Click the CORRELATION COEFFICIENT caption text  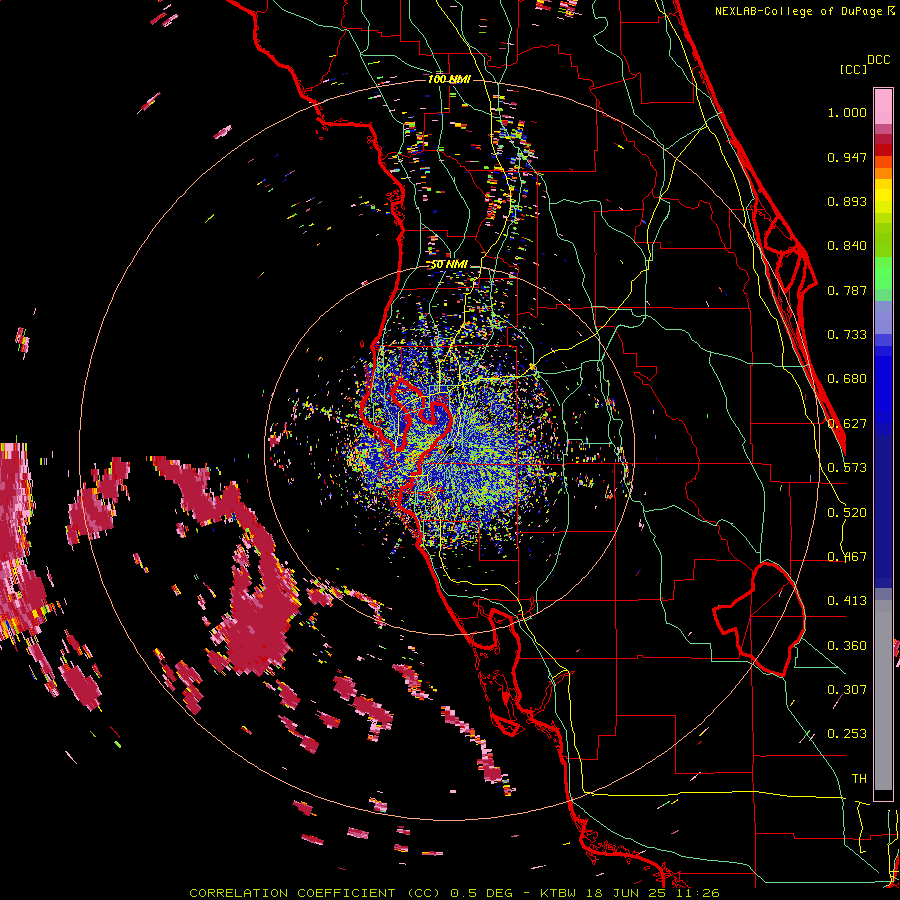tap(292, 893)
